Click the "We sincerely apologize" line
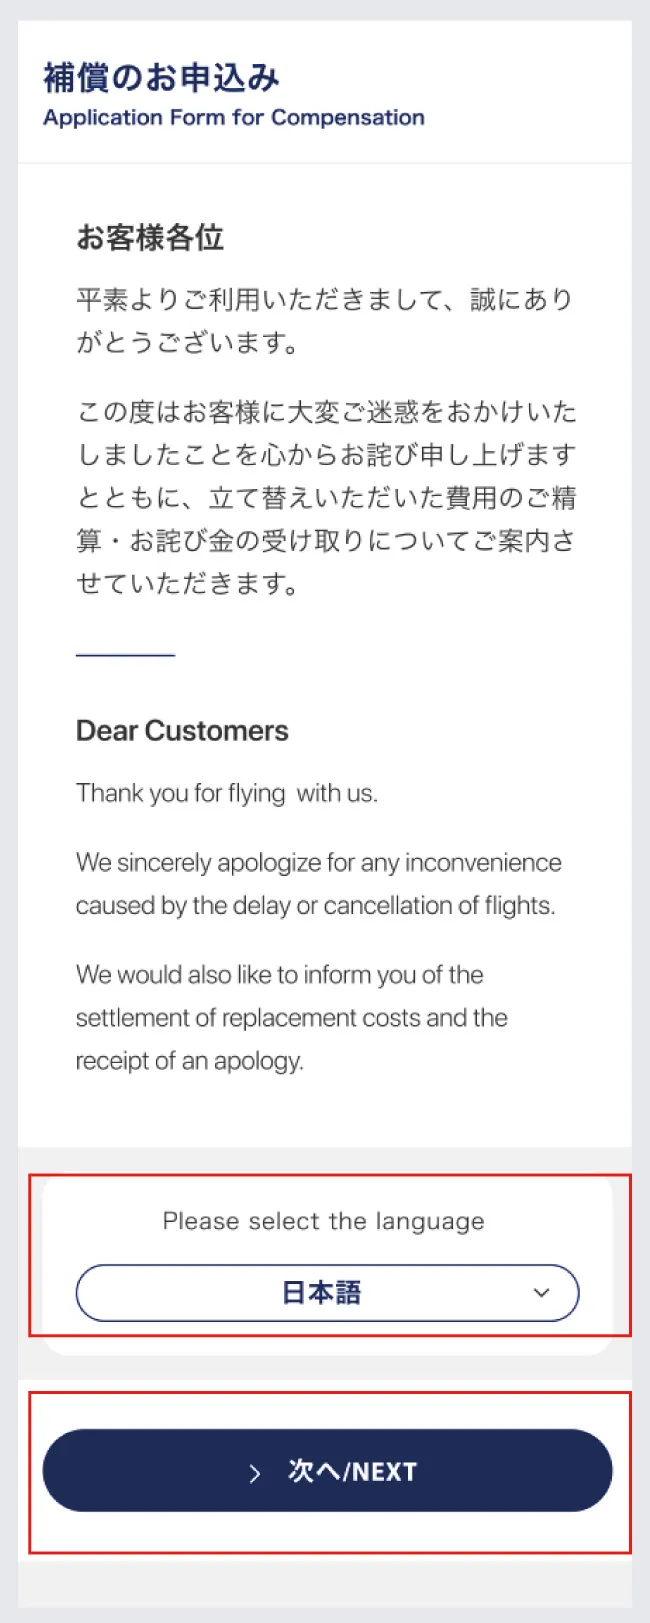This screenshot has height=1623, width=650. 319,862
